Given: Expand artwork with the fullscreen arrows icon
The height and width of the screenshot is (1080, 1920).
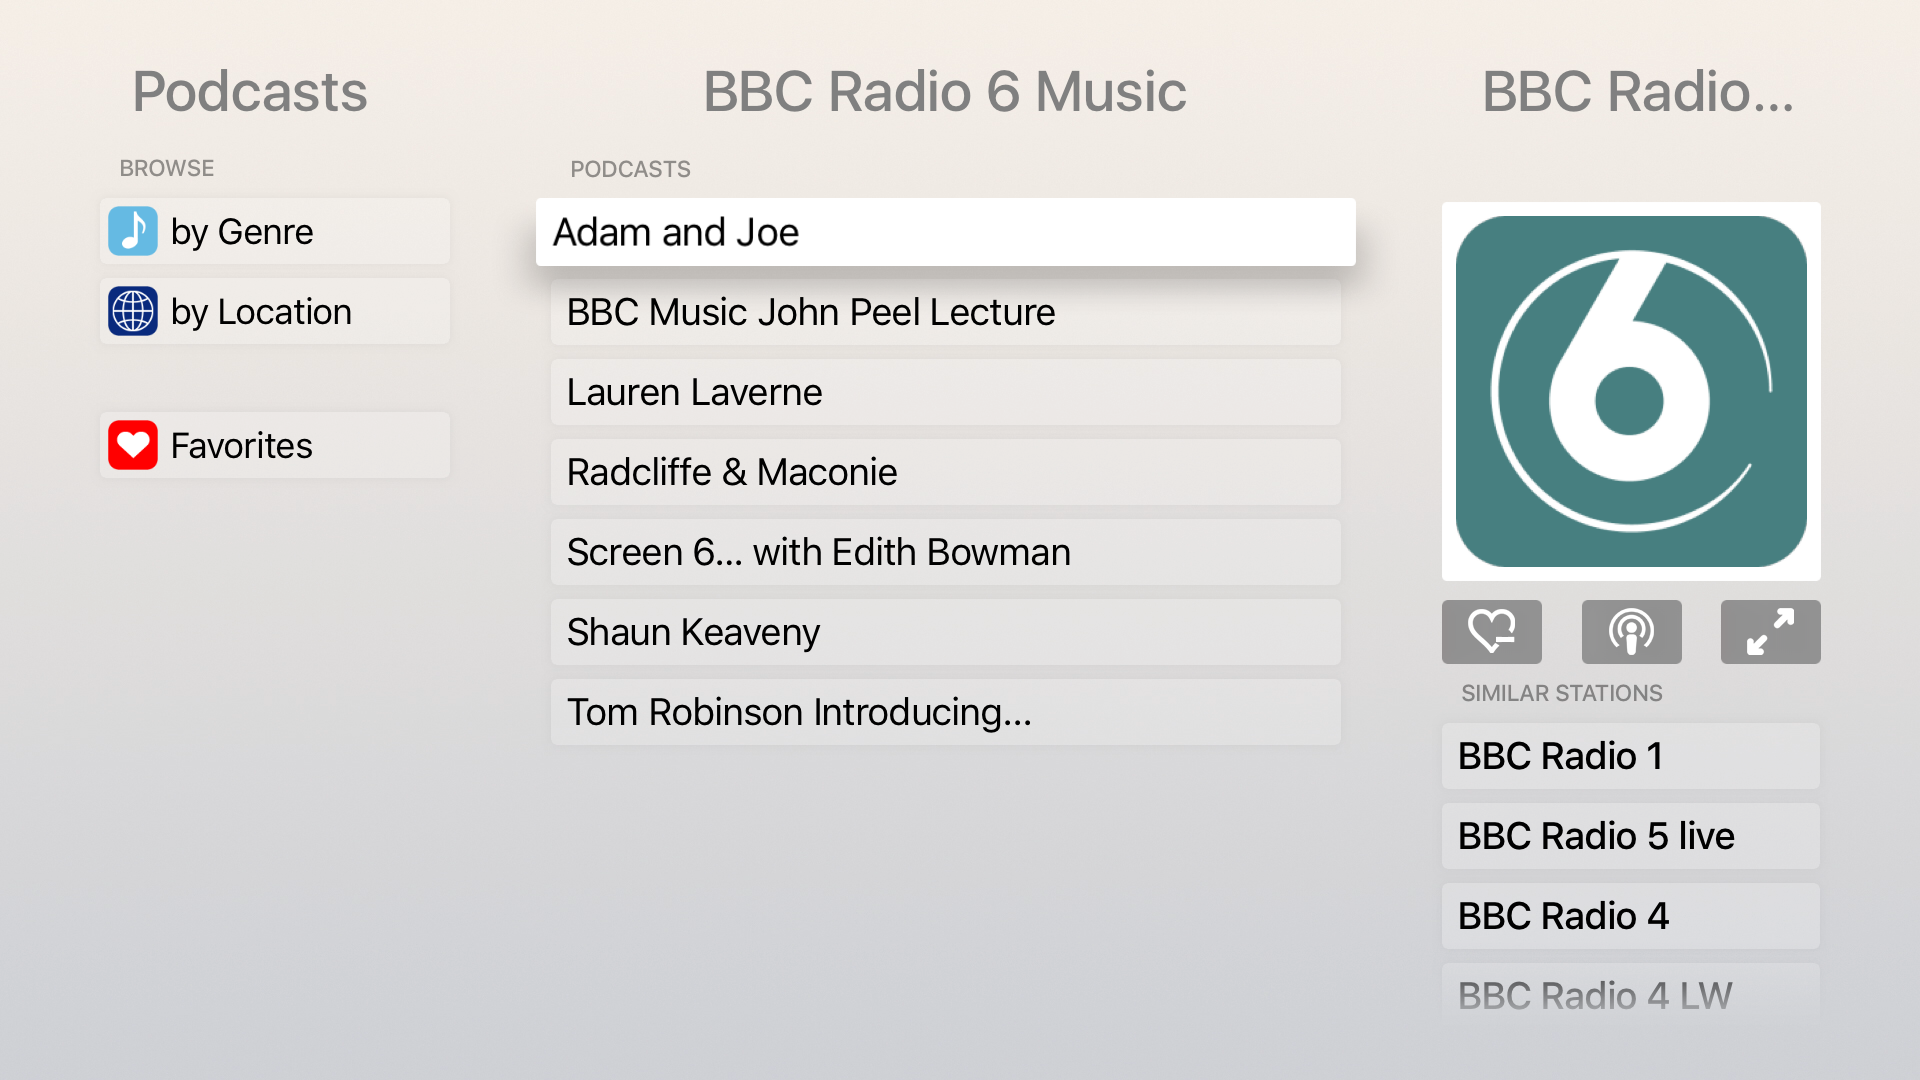Looking at the screenshot, I should tap(1770, 632).
